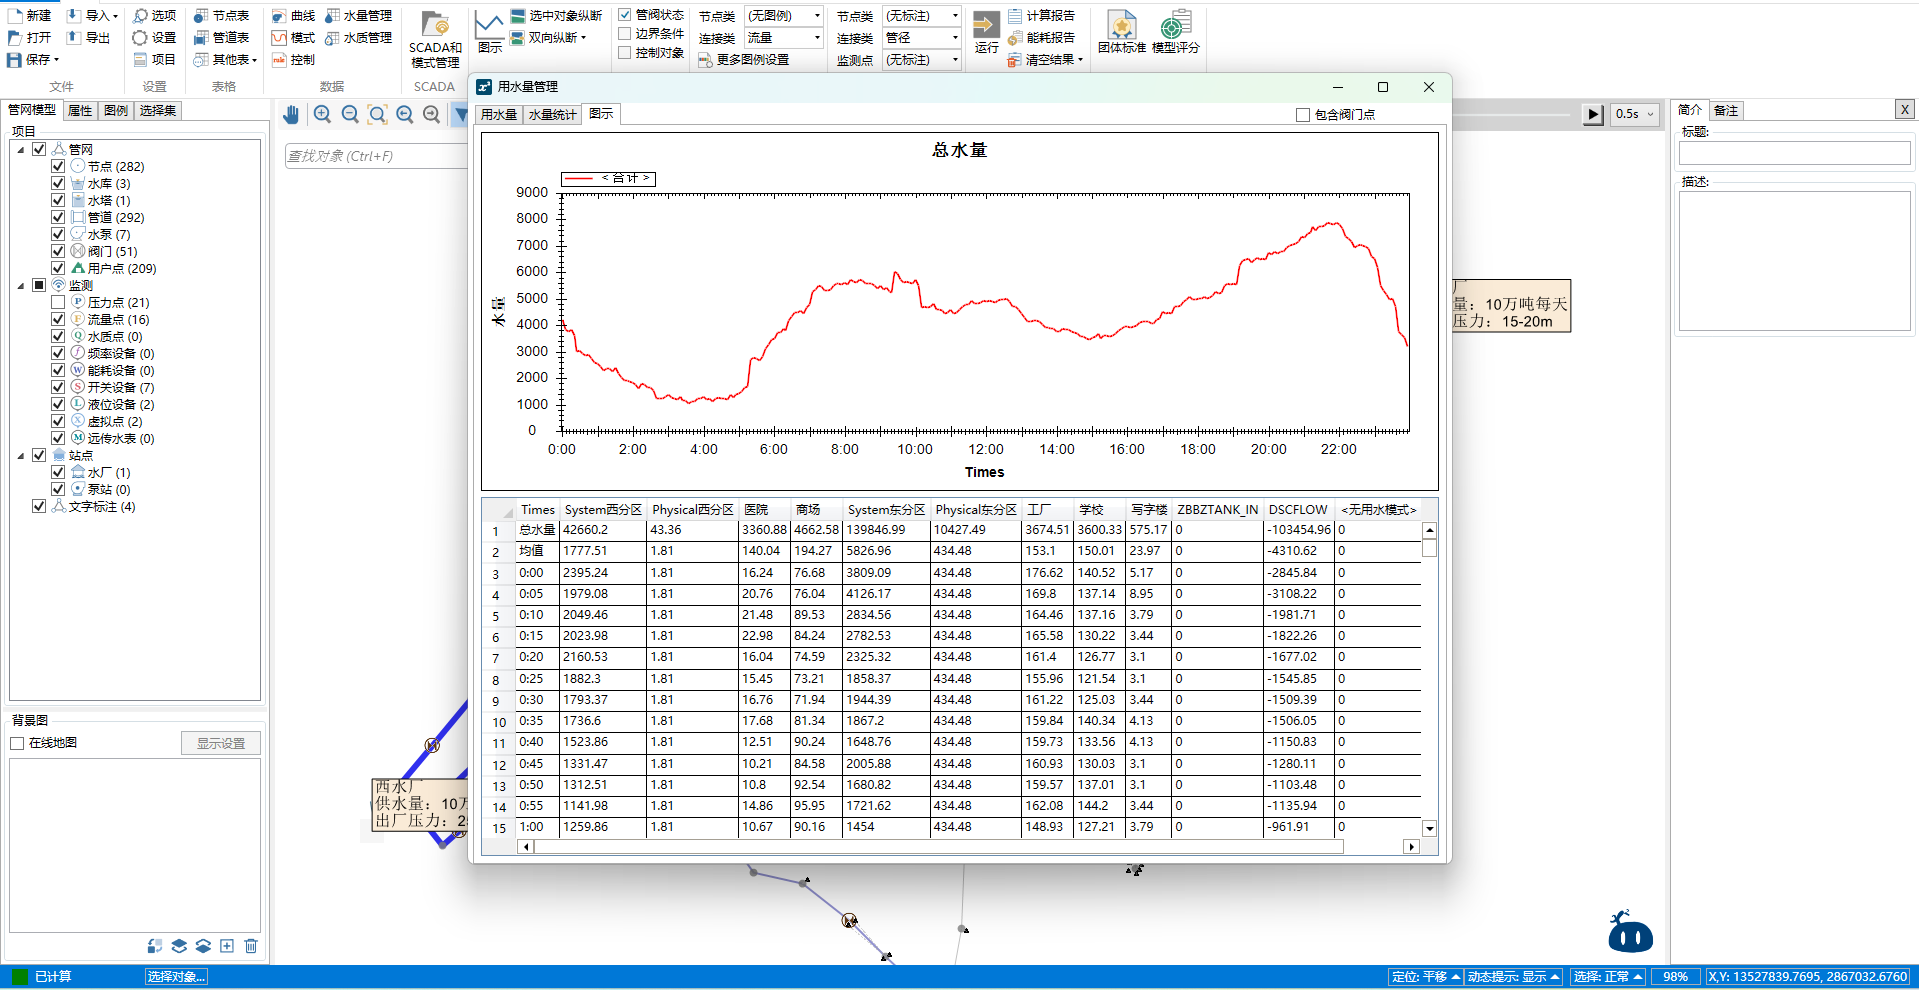Screen dimensions: 1919x990
Task: Open the 团体标准 standards icon
Action: pyautogui.click(x=1121, y=33)
